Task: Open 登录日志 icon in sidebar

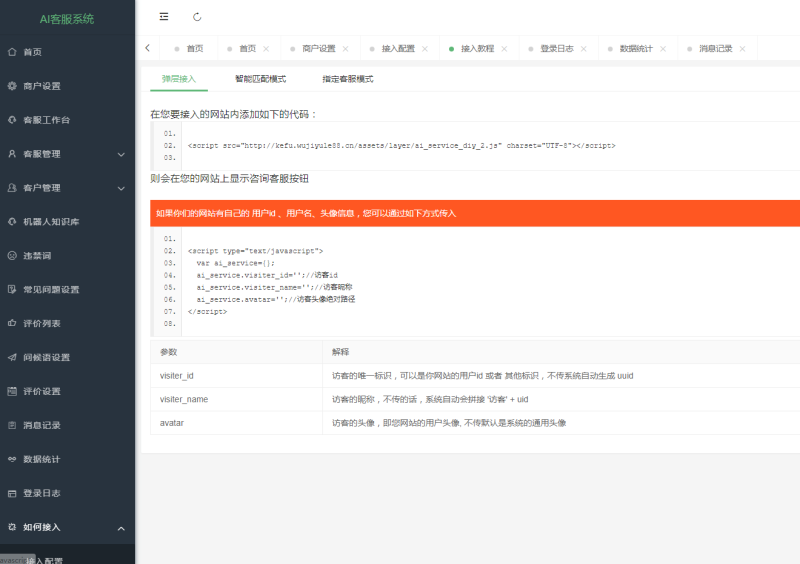Action: [x=12, y=493]
